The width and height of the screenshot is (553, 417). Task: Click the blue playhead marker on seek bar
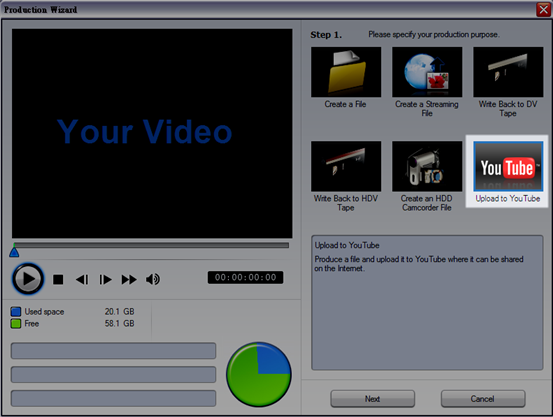point(14,252)
